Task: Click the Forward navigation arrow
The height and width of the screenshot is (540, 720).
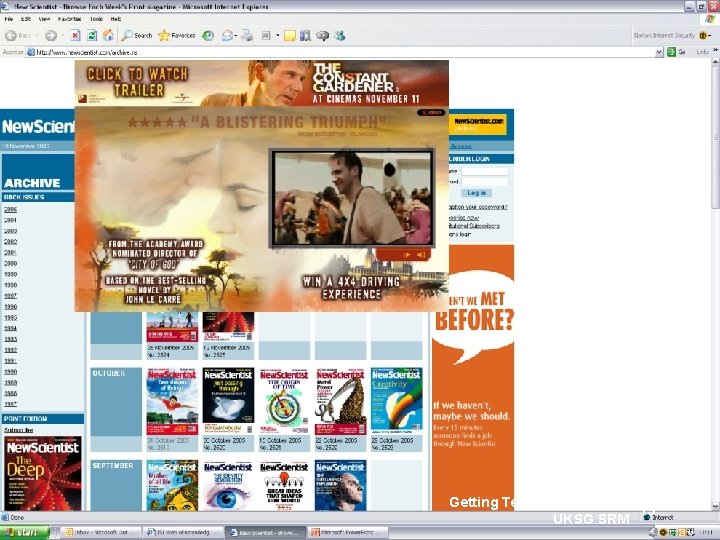Action: pos(51,35)
